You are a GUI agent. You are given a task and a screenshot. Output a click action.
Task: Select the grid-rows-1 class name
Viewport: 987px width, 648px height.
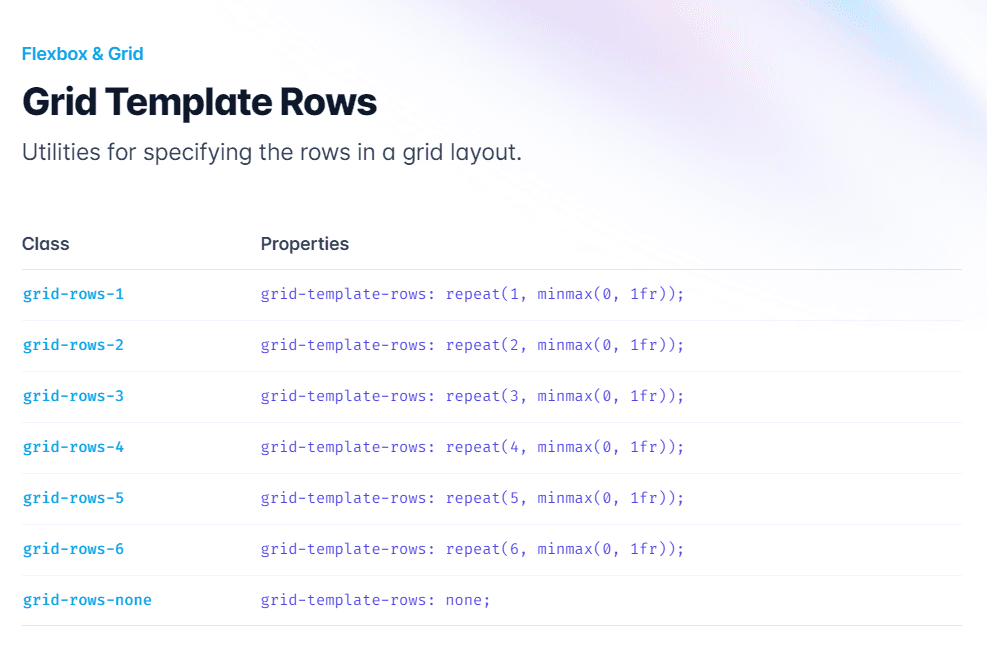73,294
